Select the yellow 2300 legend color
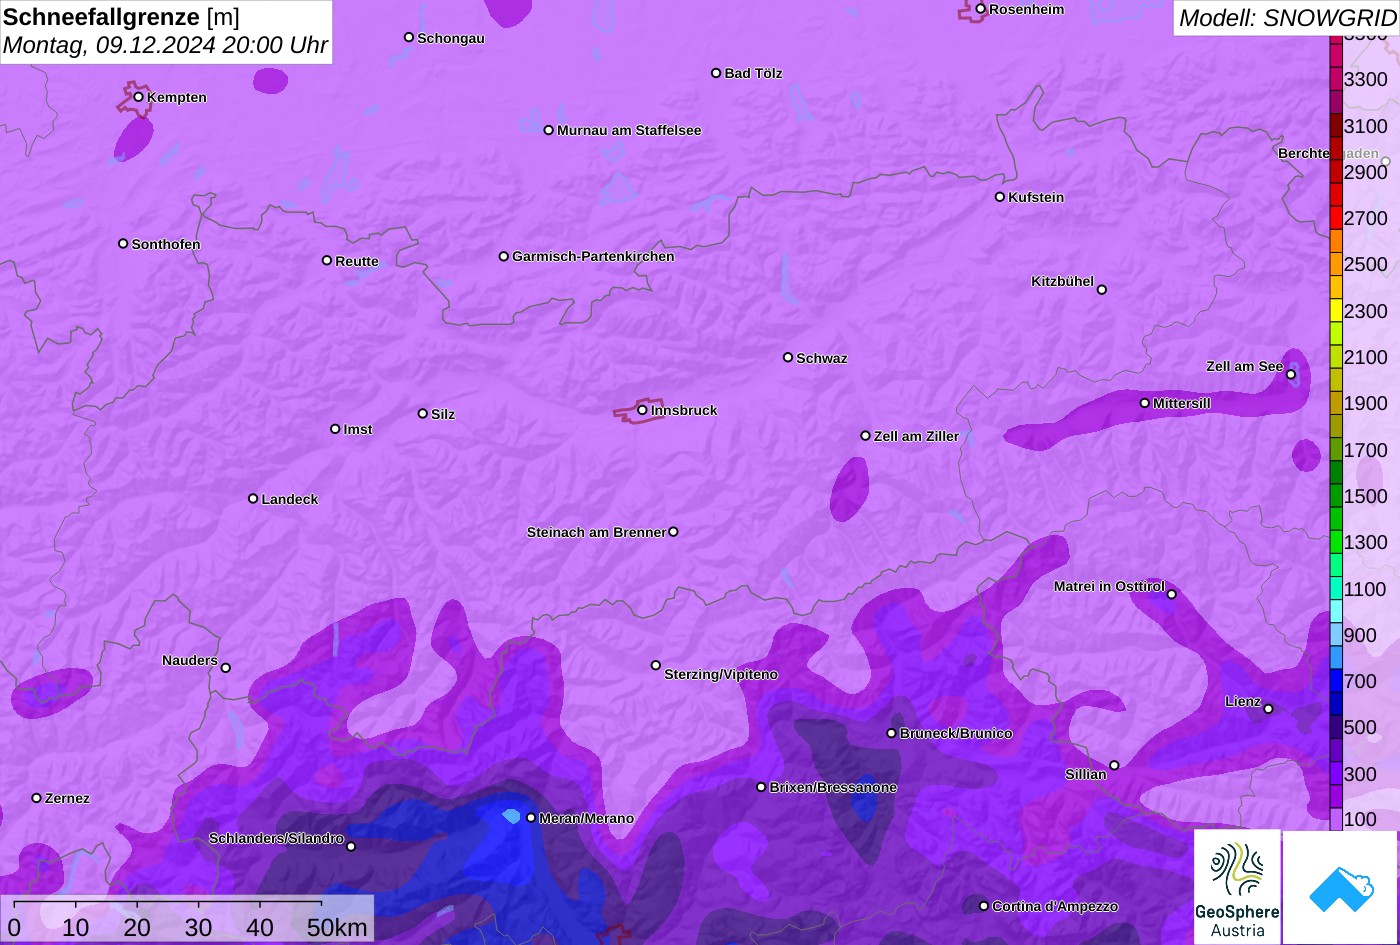Viewport: 1400px width, 945px height. 1336,311
